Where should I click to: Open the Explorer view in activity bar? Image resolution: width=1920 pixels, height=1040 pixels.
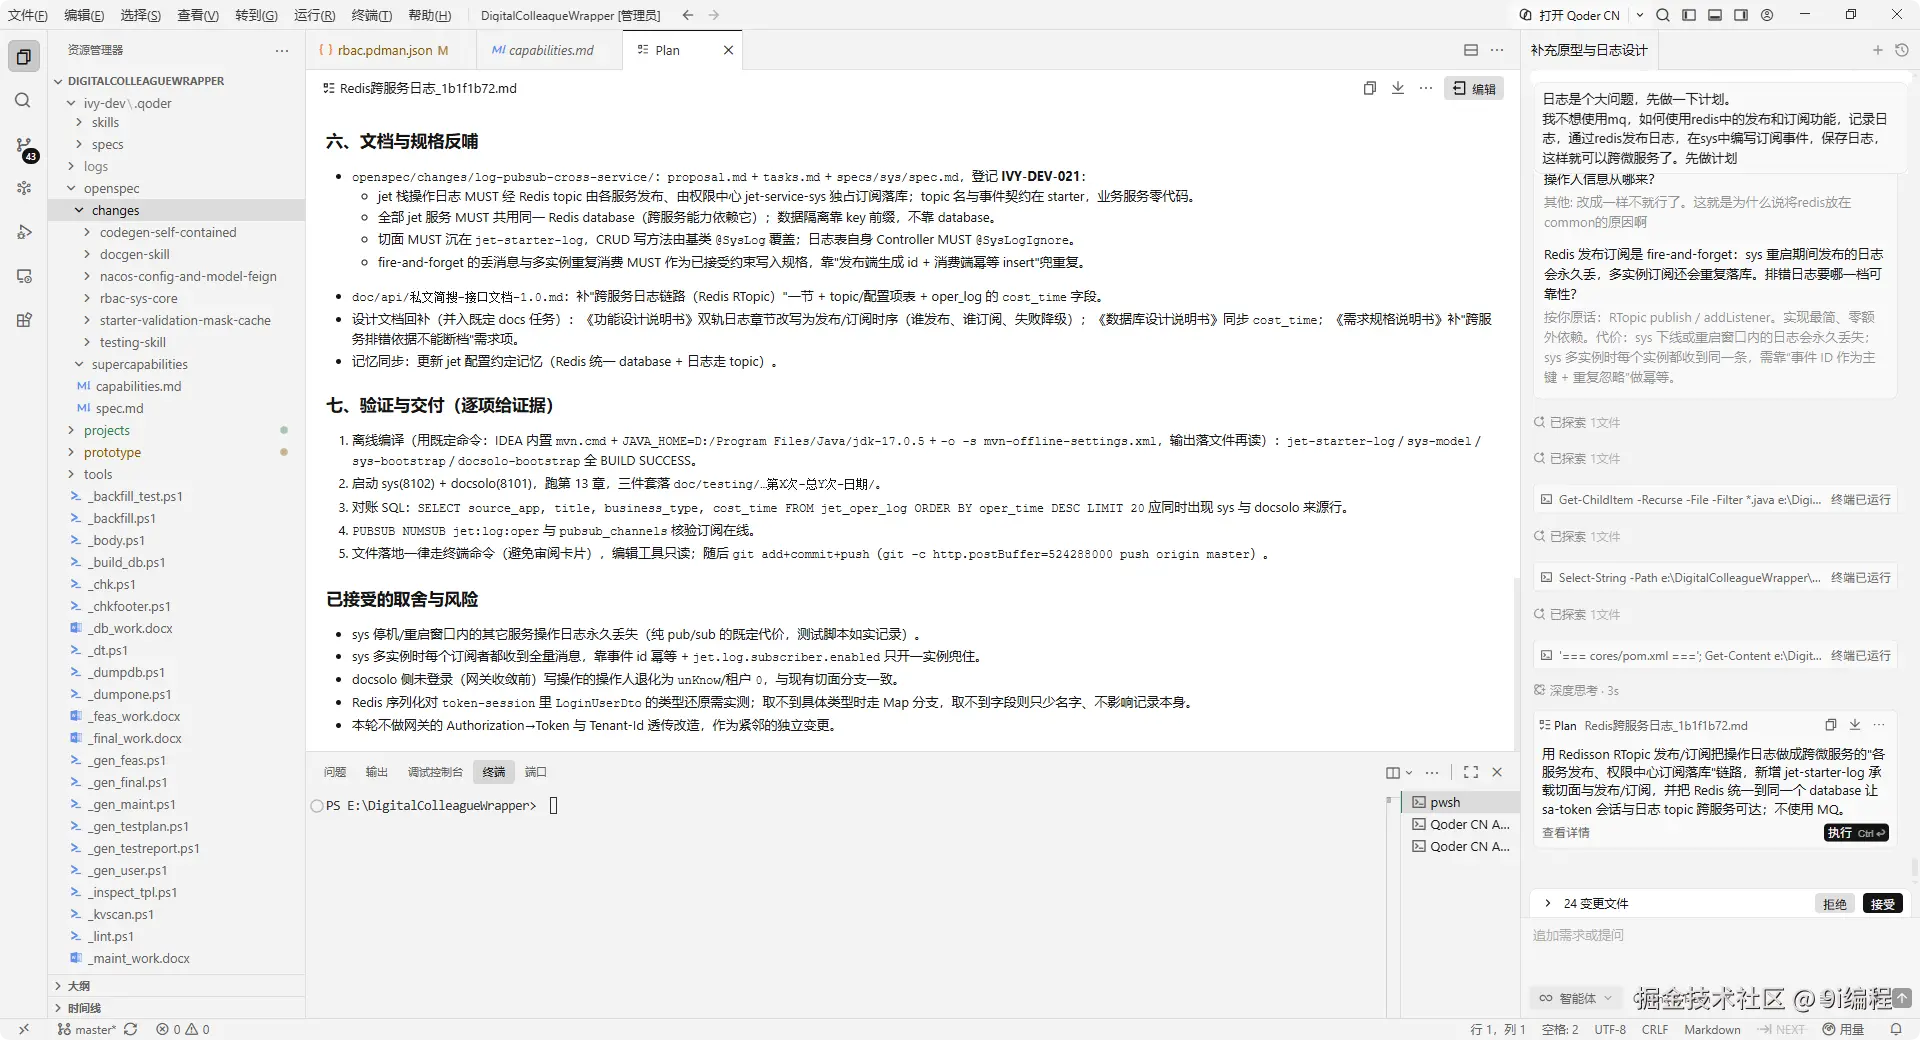coord(24,57)
